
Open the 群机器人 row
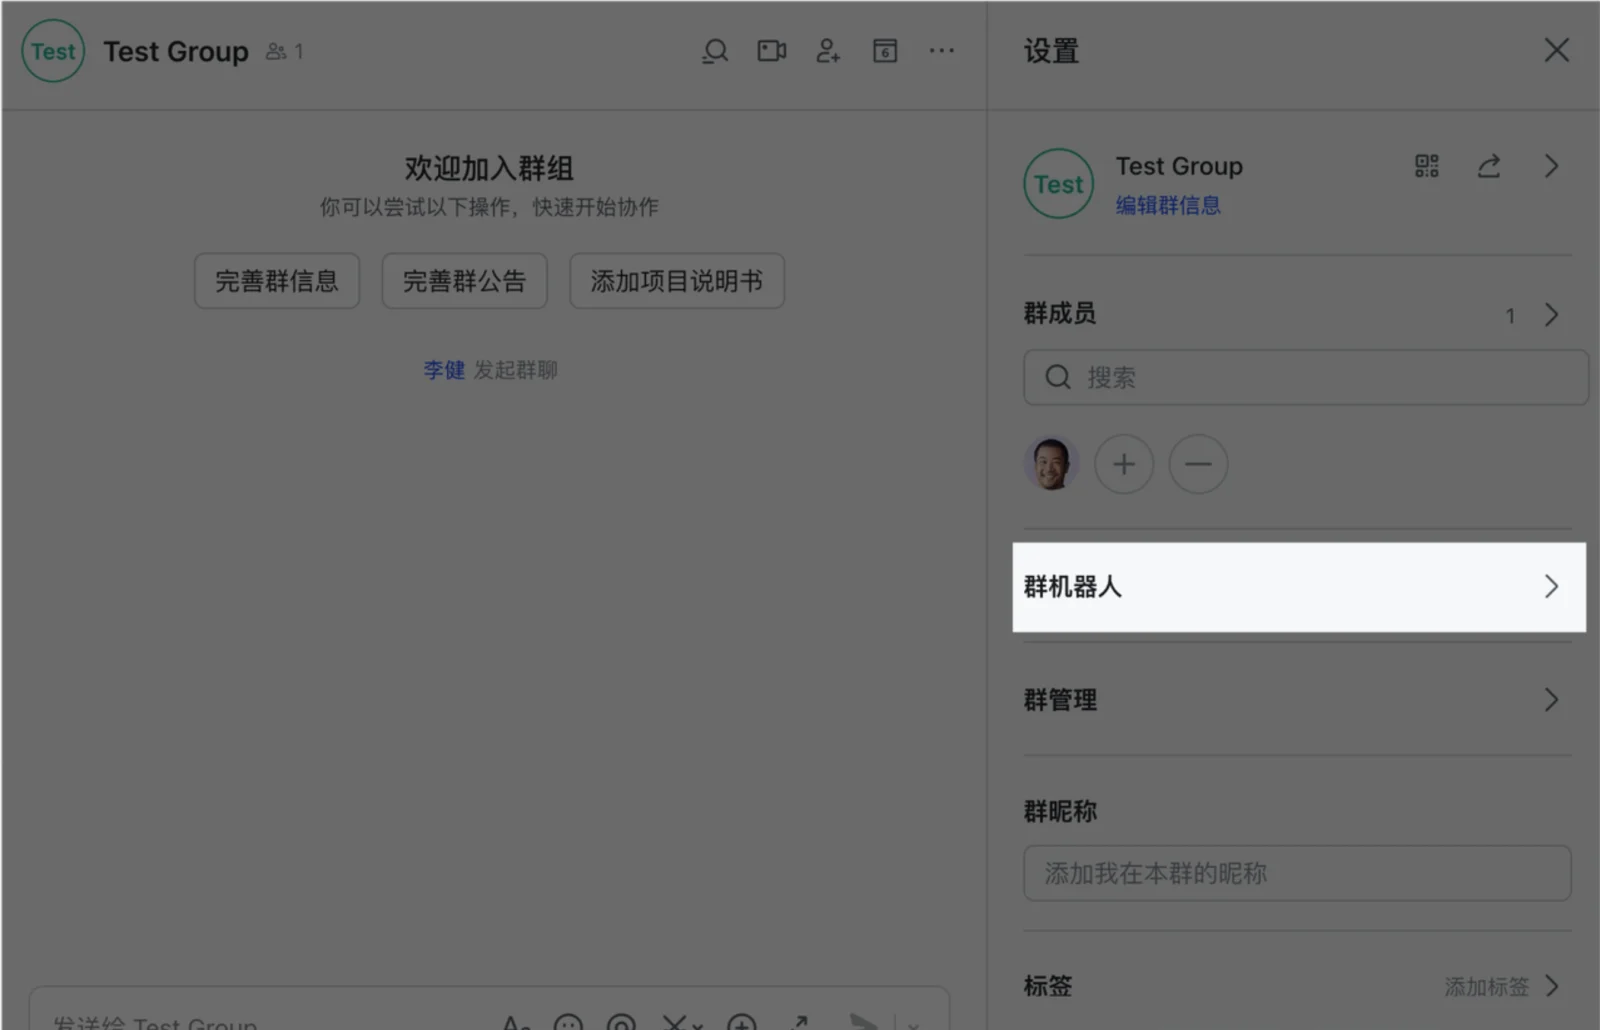click(1299, 587)
